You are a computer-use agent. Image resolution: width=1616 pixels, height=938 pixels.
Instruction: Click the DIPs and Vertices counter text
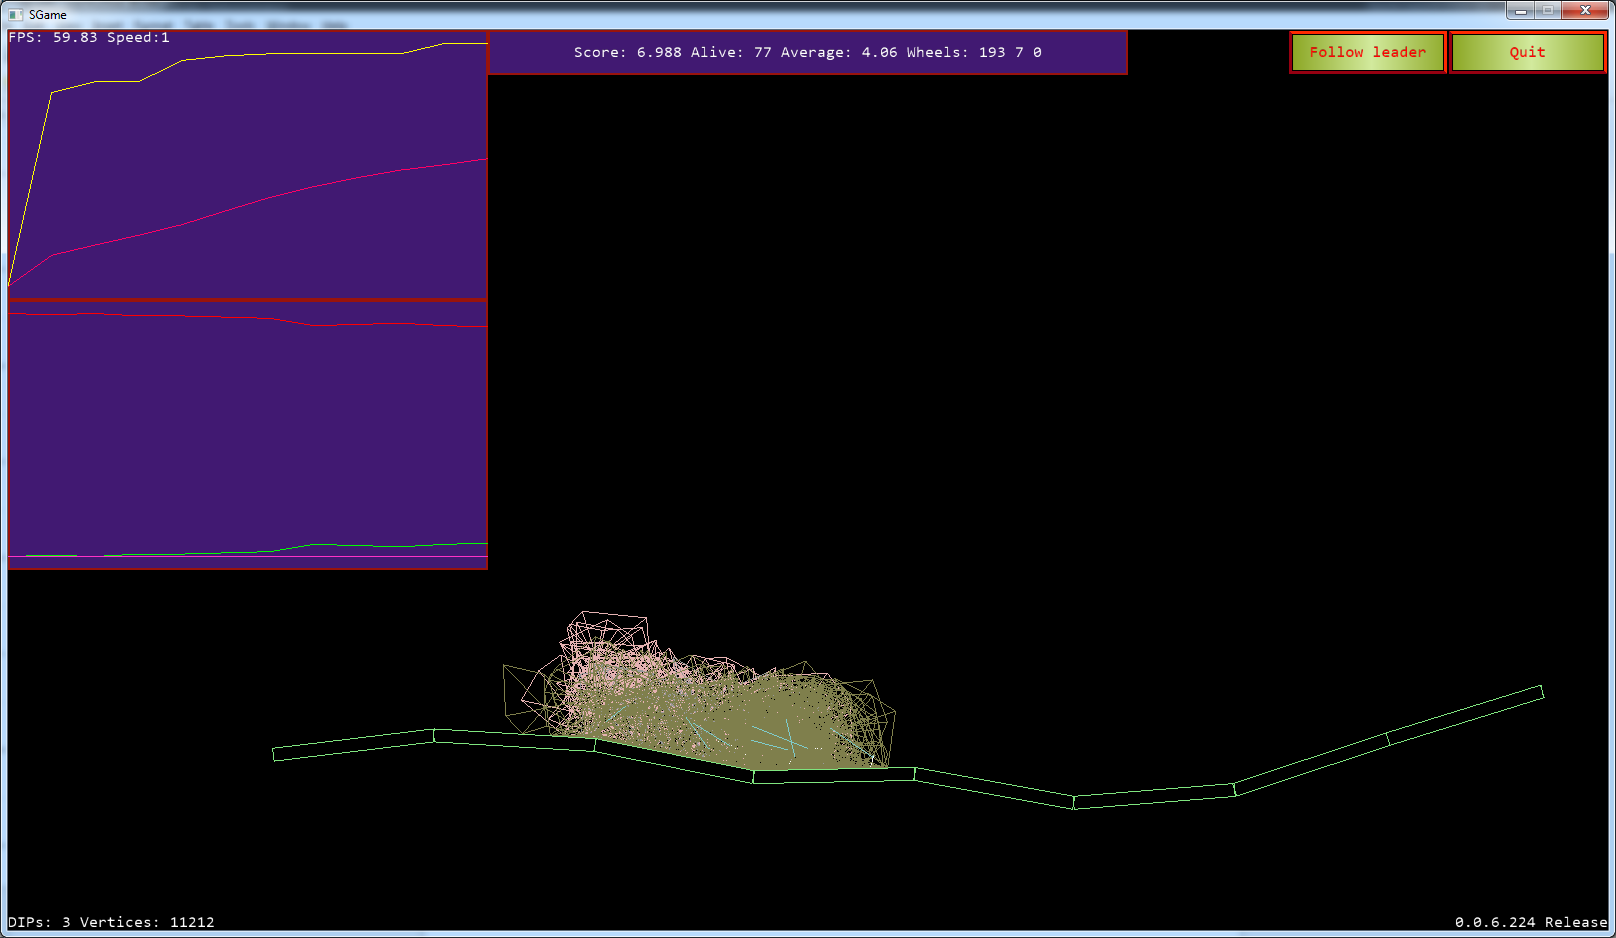point(111,922)
